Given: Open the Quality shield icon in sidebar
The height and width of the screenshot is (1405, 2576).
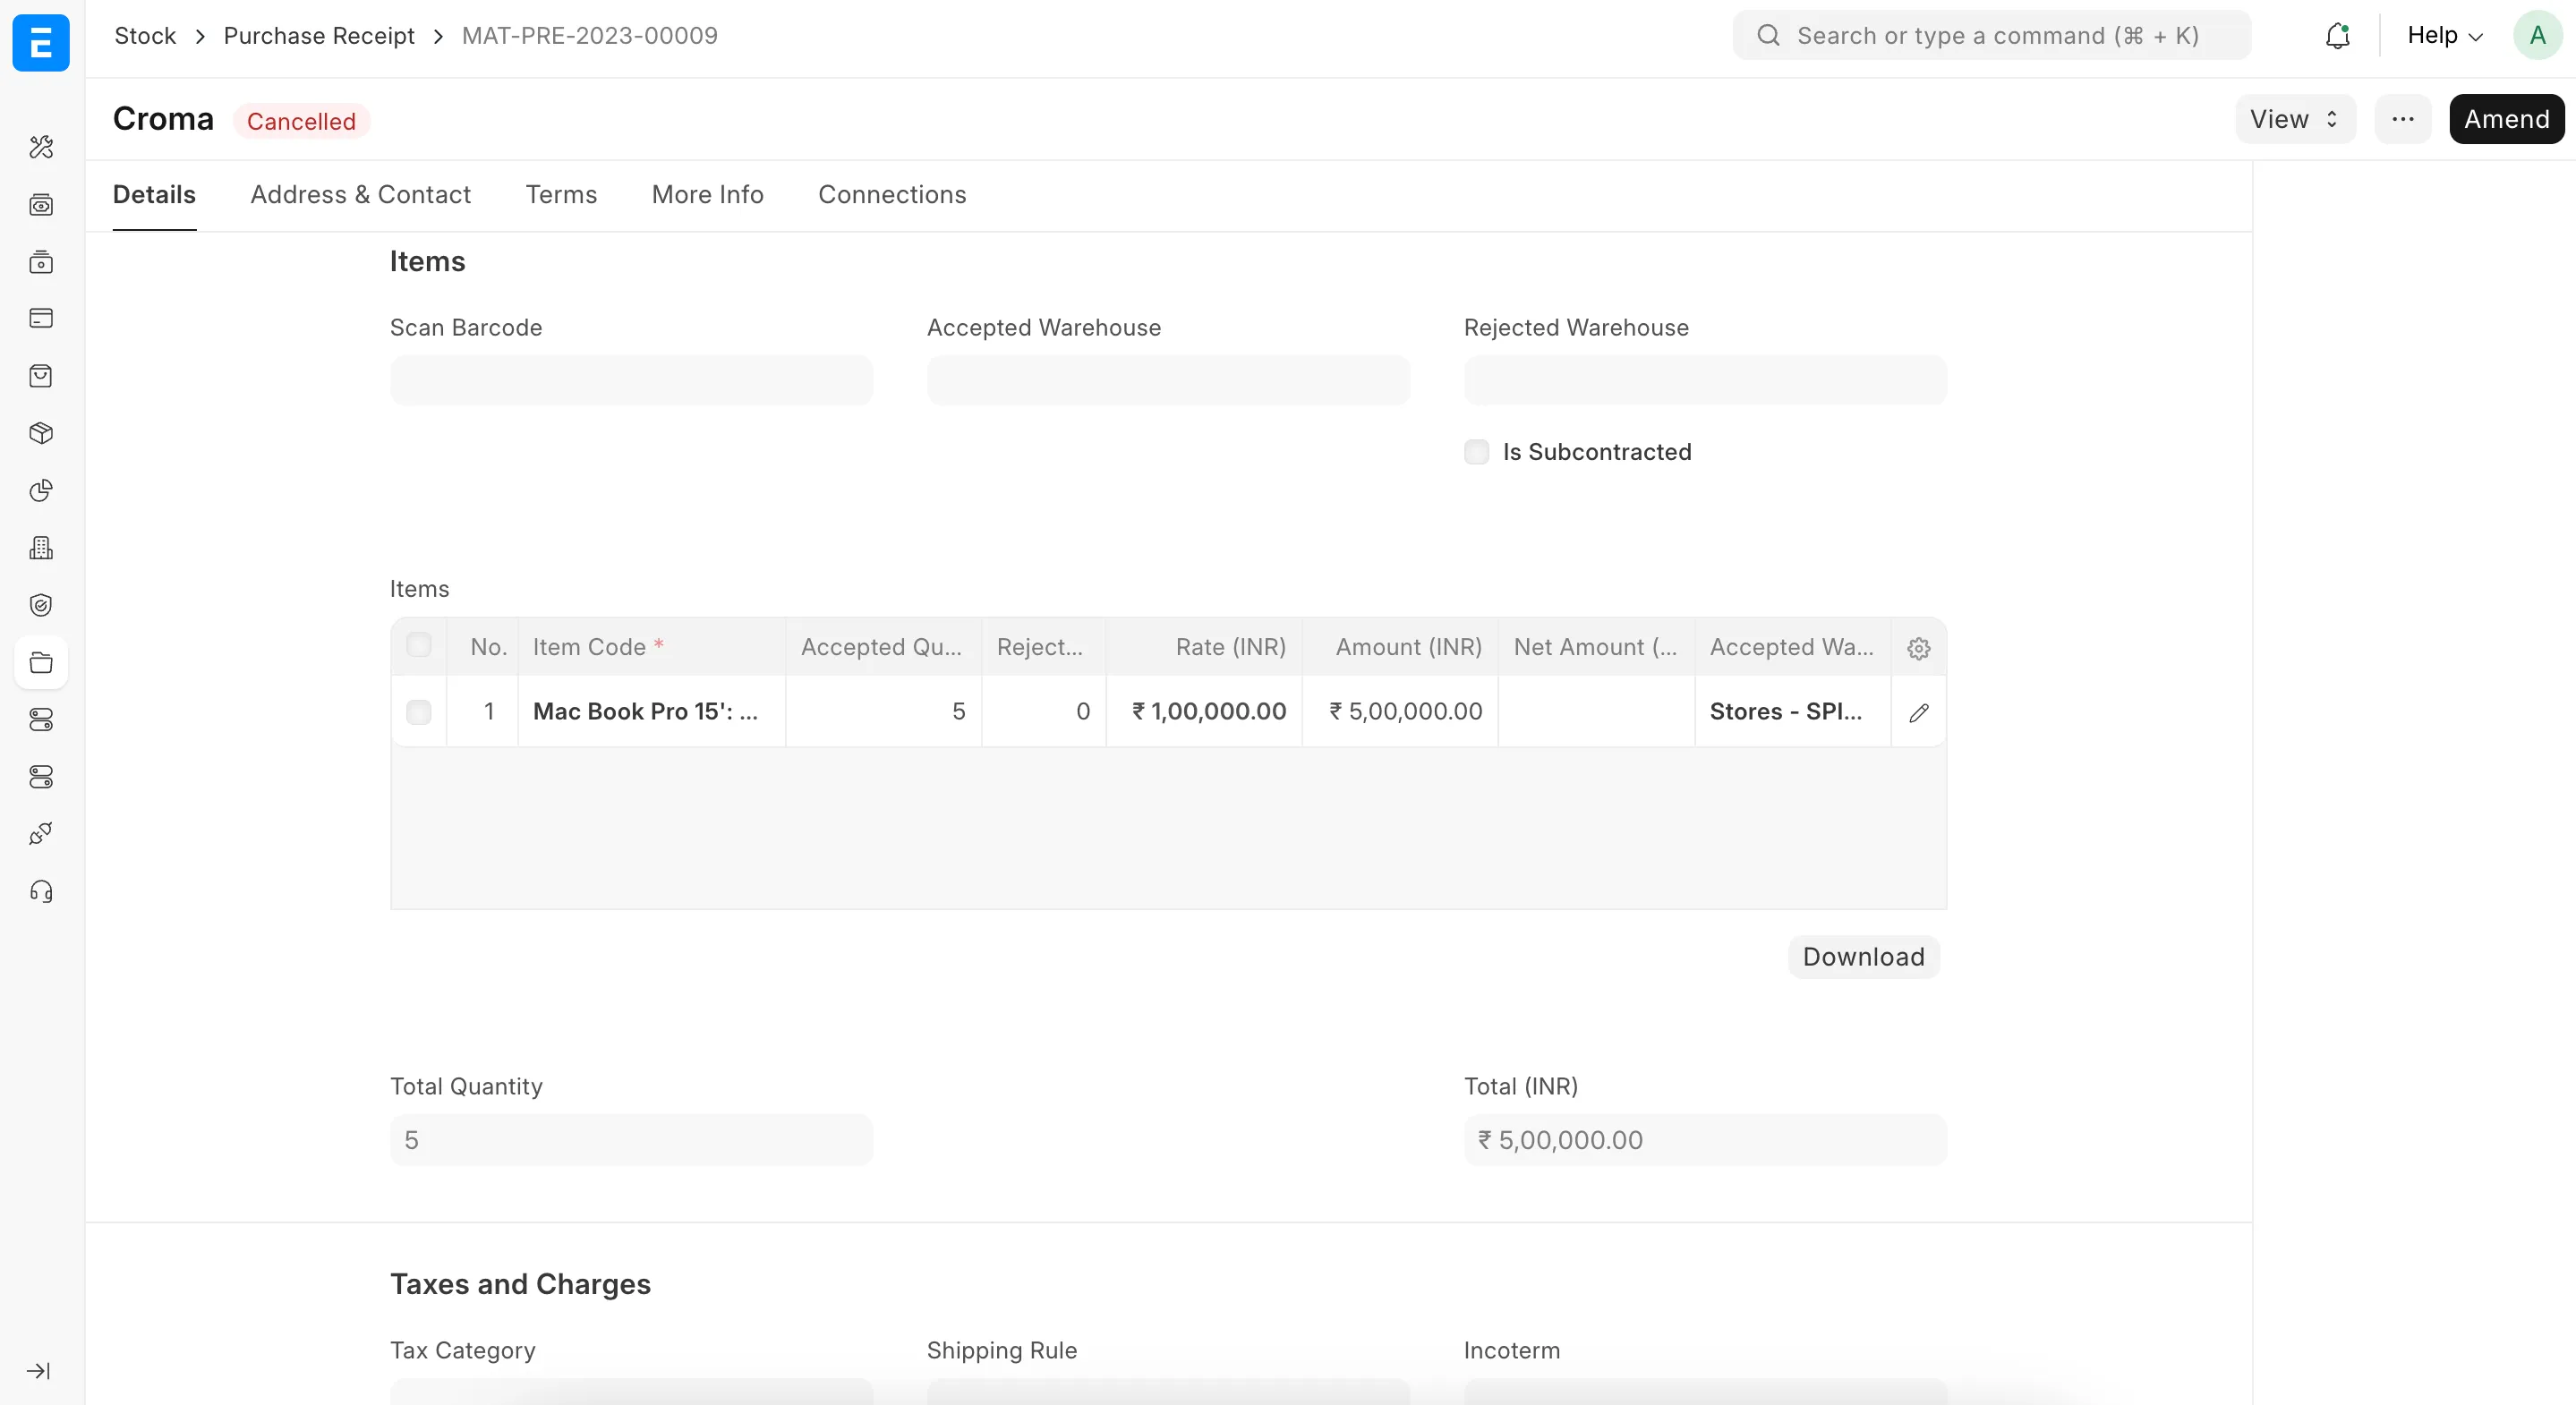Looking at the screenshot, I should [41, 604].
